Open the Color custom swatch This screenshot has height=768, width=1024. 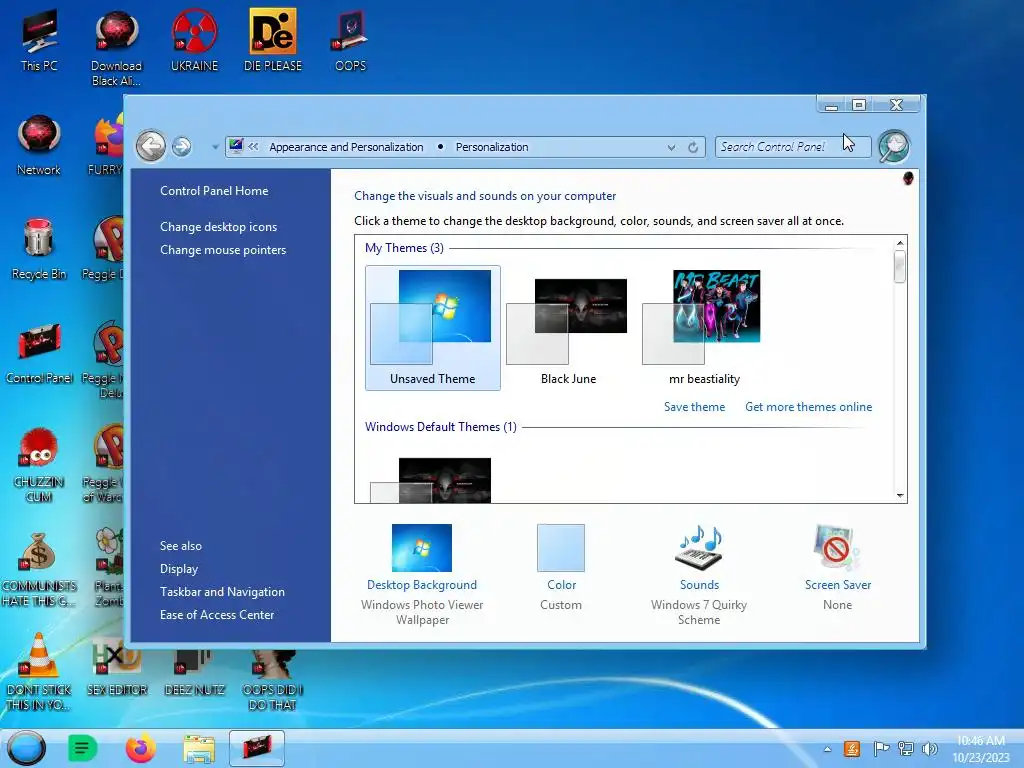point(561,547)
